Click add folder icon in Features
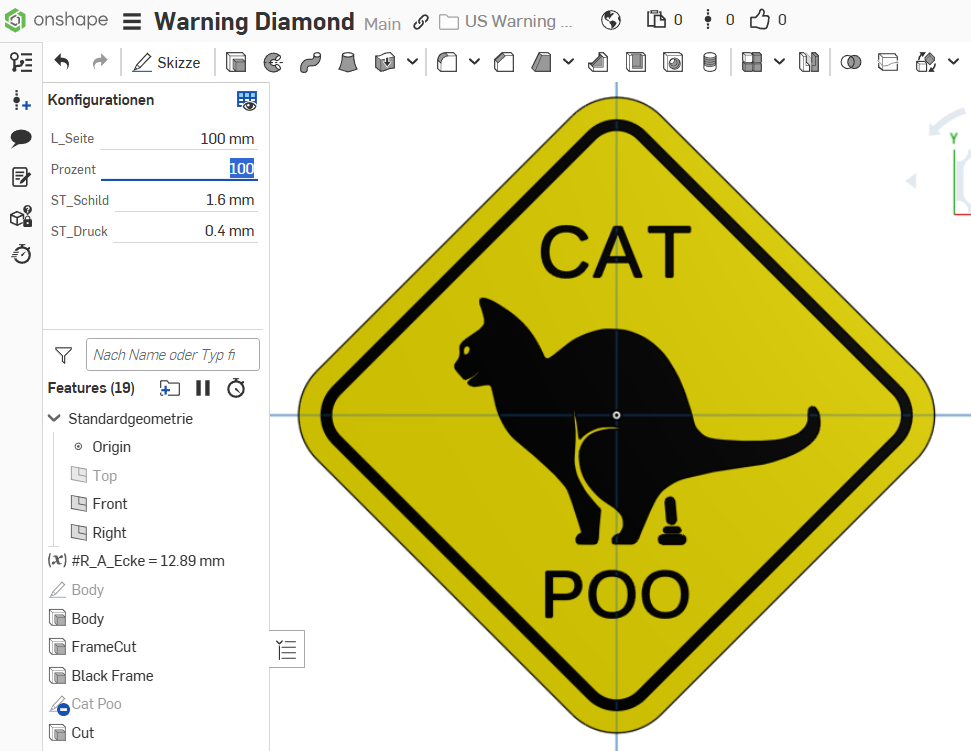Image resolution: width=971 pixels, height=751 pixels. click(170, 388)
